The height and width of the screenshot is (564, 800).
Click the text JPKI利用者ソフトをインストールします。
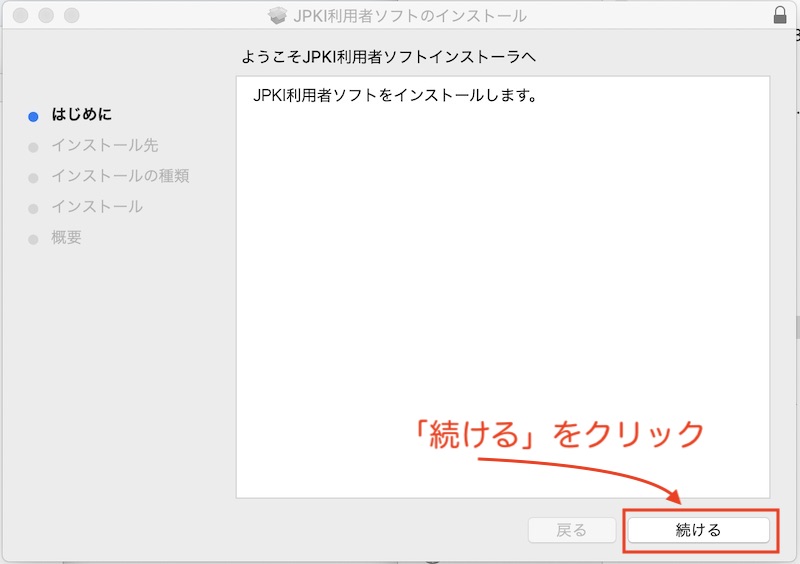[395, 95]
